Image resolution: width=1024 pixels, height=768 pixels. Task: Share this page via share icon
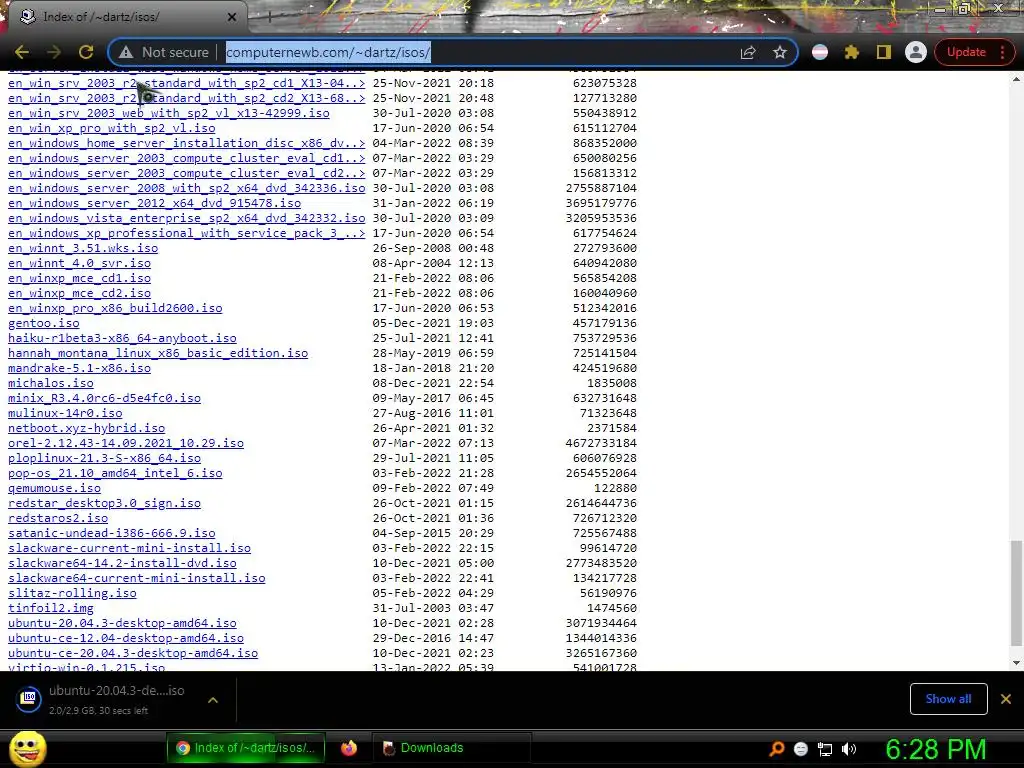[x=748, y=52]
